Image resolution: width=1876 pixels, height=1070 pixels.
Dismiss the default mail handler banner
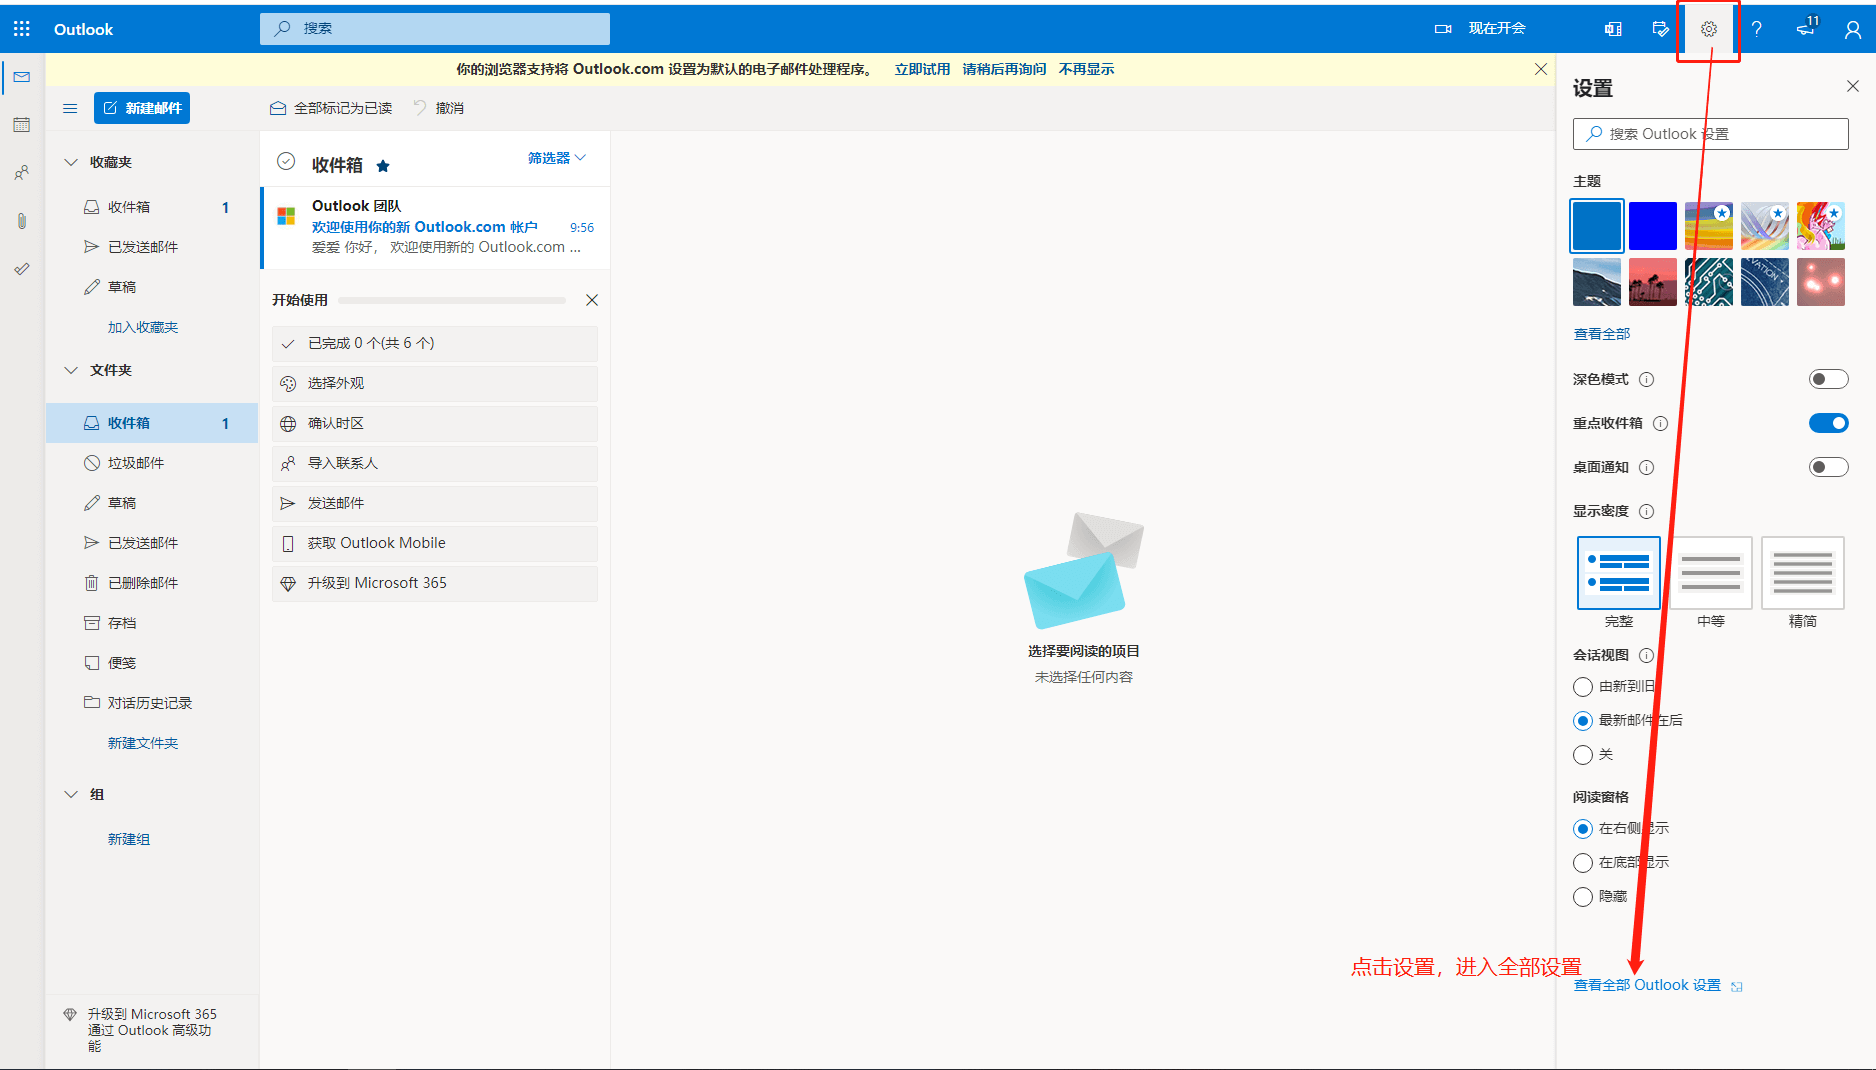click(1541, 69)
